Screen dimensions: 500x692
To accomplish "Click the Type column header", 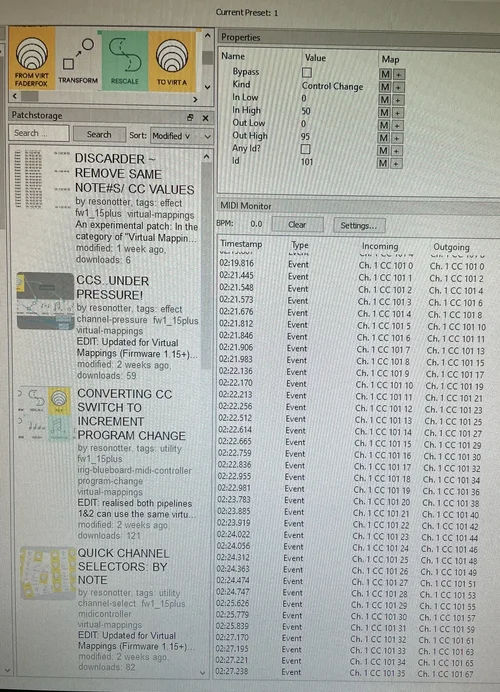I will click(300, 245).
